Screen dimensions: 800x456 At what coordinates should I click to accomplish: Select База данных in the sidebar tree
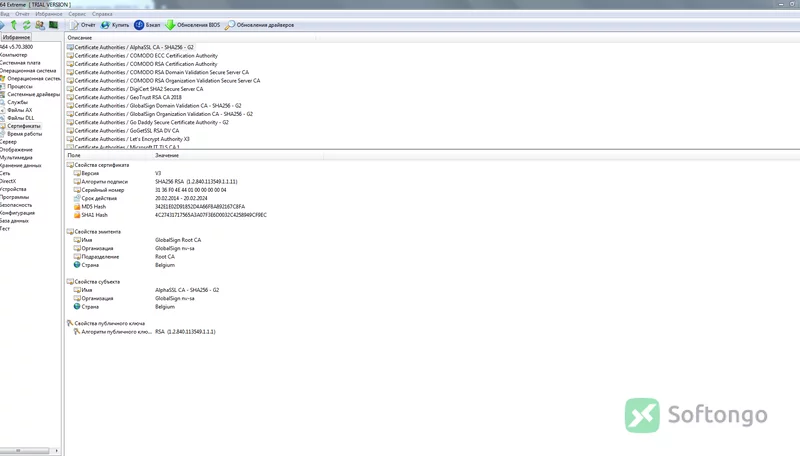click(14, 221)
